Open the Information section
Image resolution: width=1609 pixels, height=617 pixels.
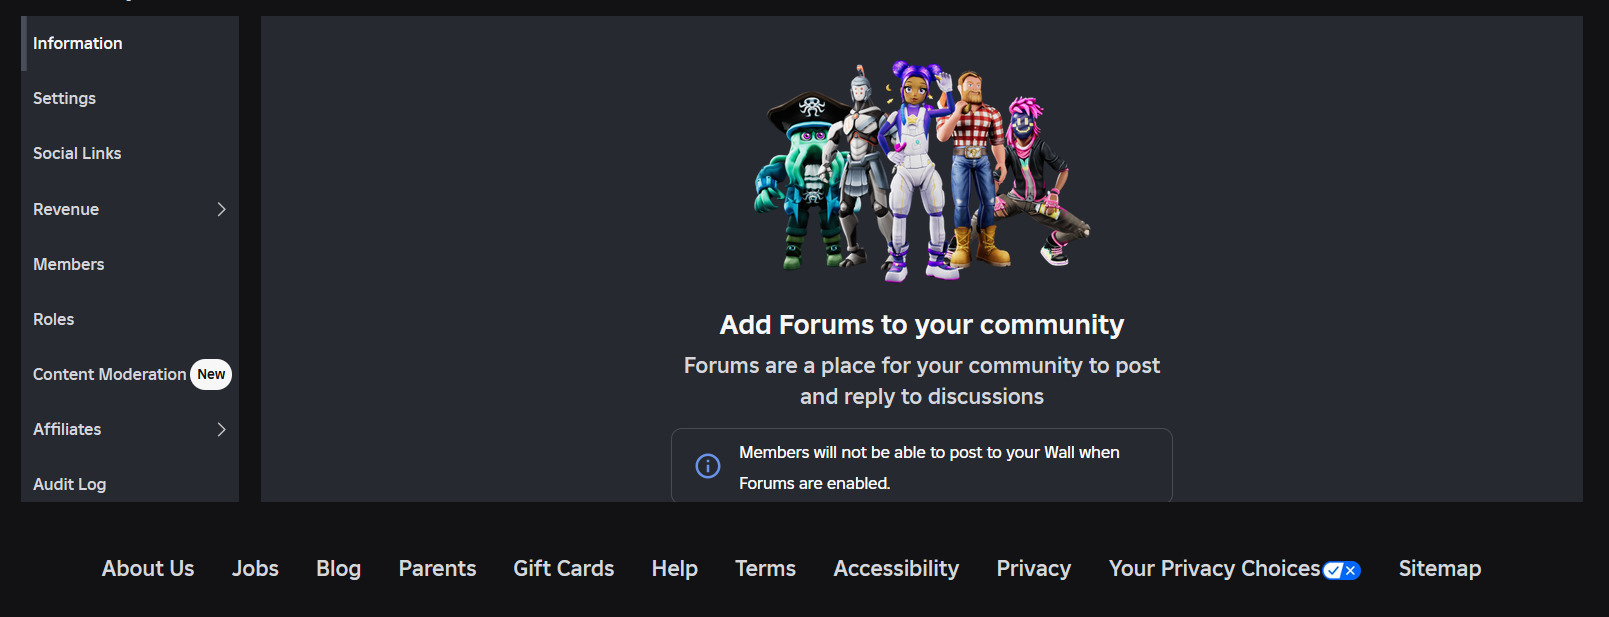point(130,43)
